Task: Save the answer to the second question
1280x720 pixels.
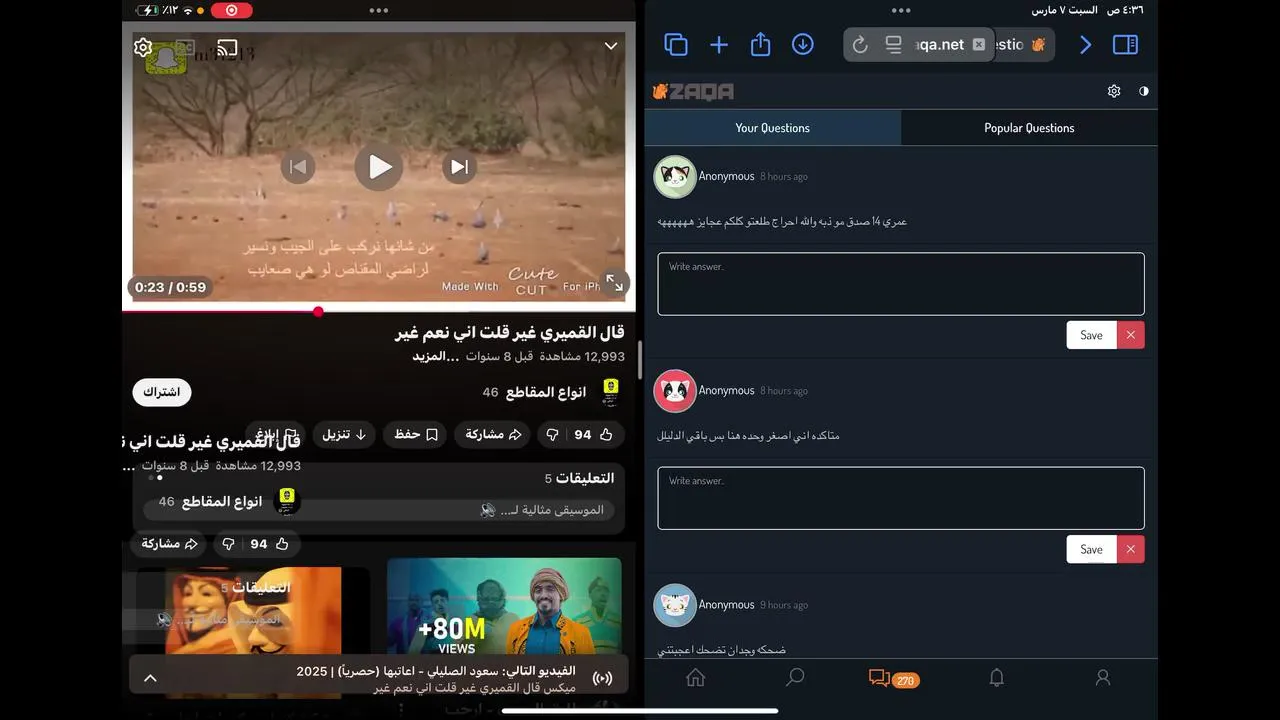Action: tap(1091, 549)
